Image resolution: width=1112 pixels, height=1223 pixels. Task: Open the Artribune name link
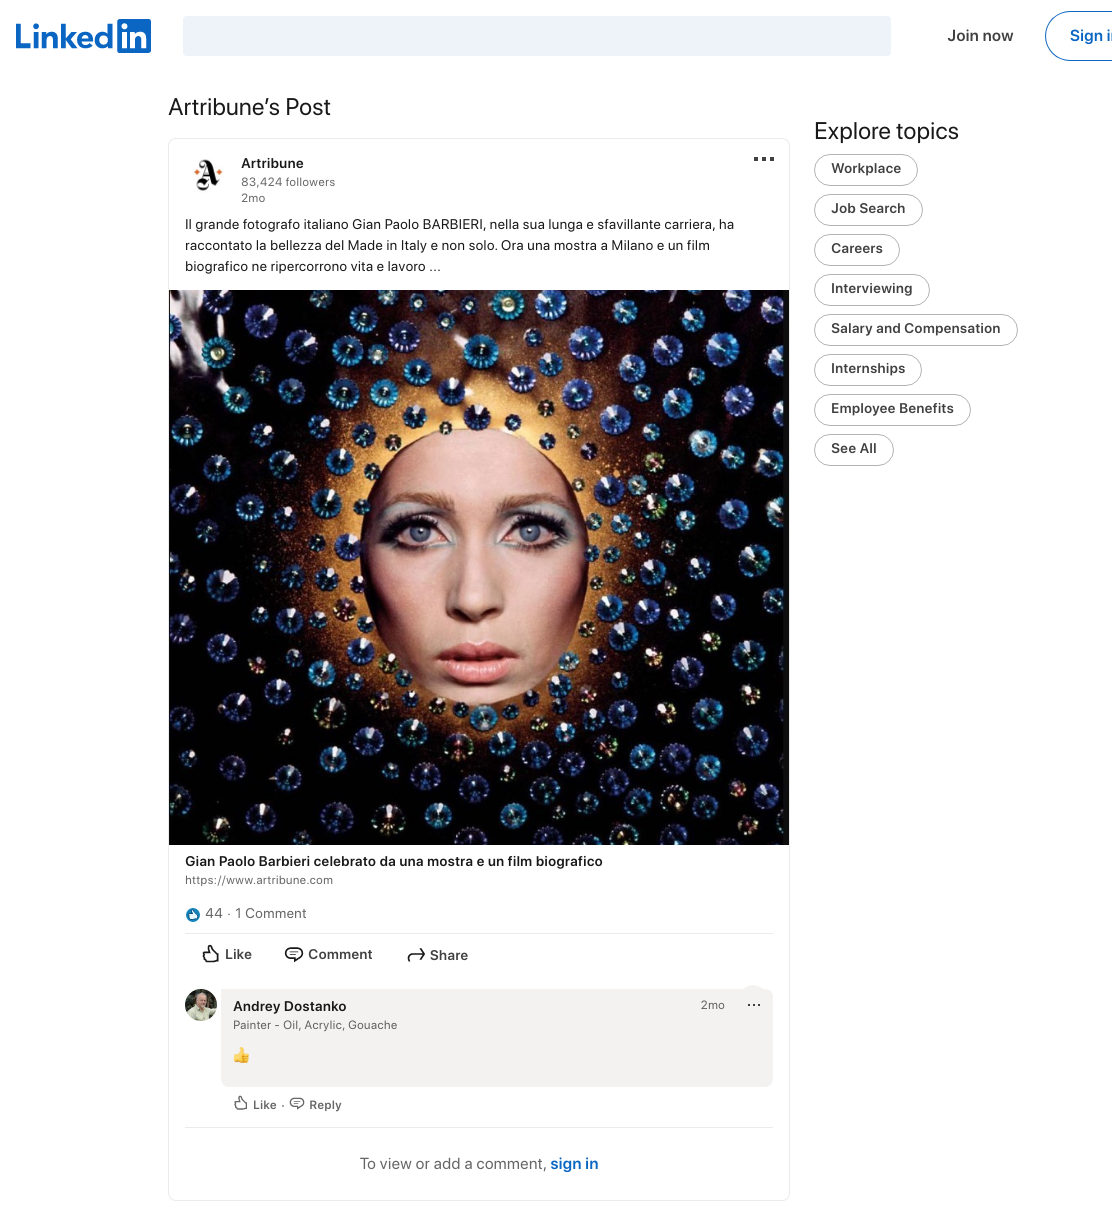tap(272, 163)
